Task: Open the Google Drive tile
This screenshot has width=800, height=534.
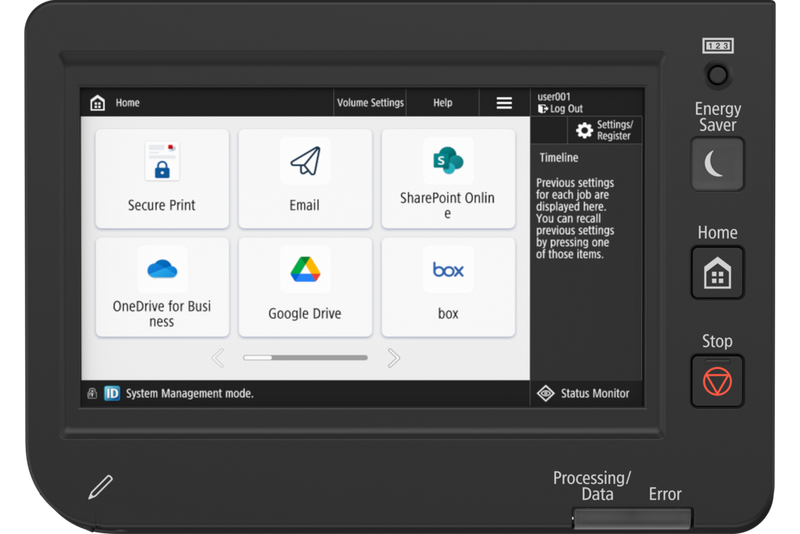Action: point(305,287)
